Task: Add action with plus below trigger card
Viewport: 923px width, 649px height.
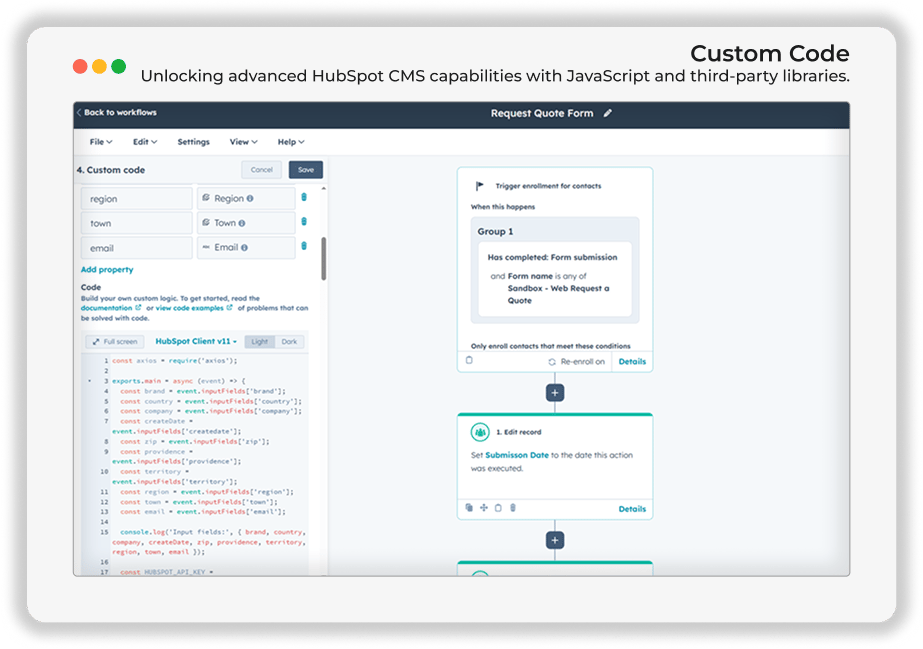Action: pos(555,392)
